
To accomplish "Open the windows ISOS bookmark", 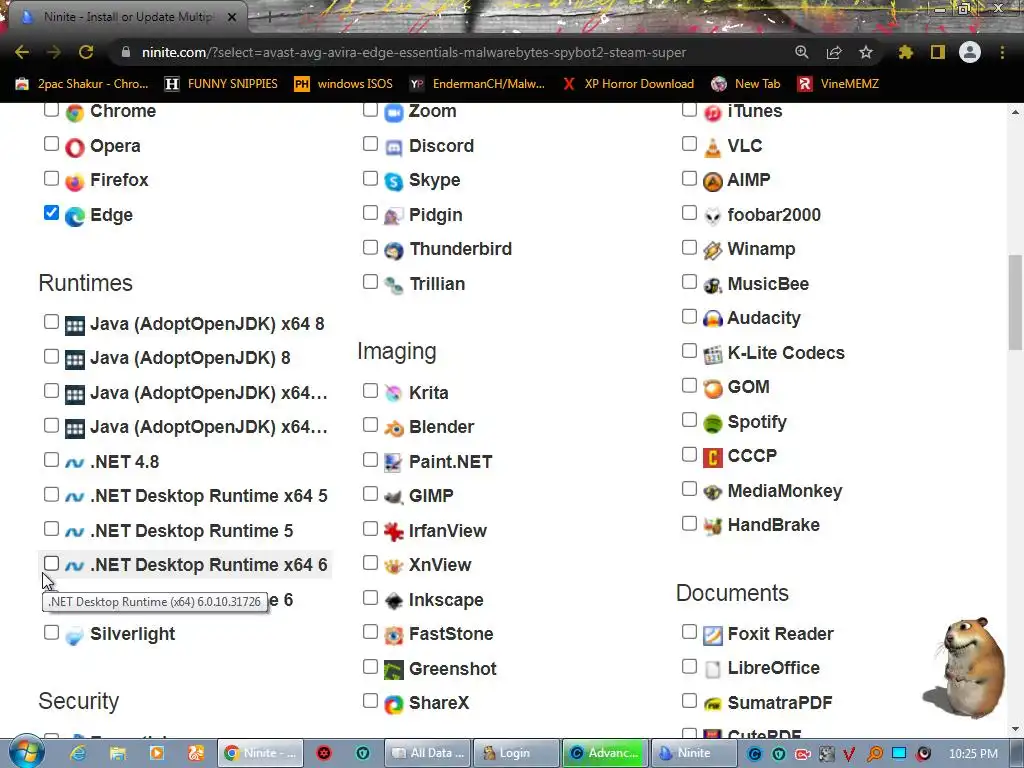I will click(344, 84).
